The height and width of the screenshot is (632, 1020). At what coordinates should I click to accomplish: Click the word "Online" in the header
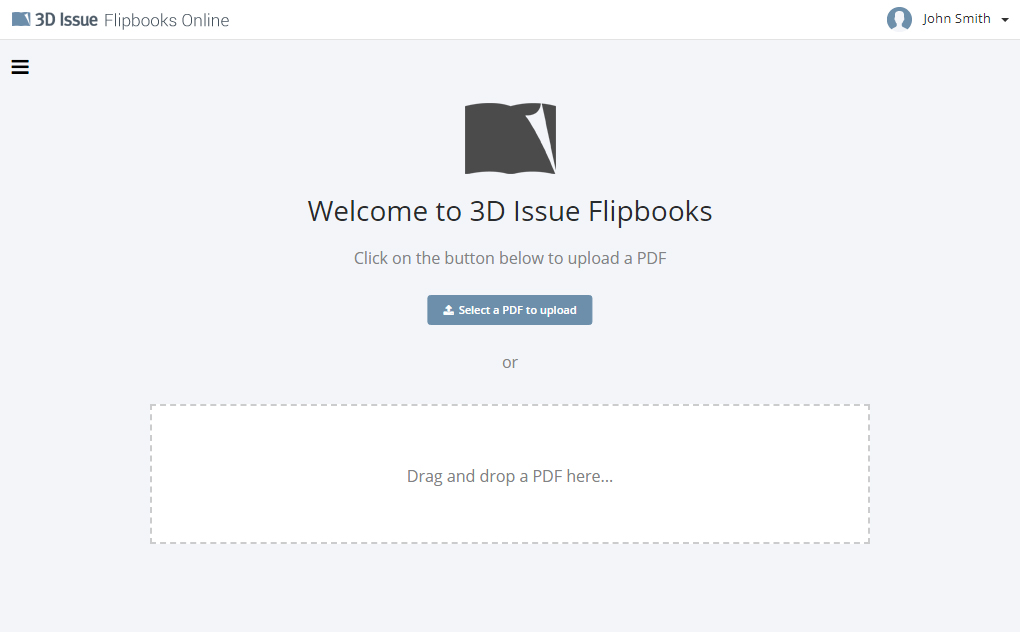(x=205, y=20)
